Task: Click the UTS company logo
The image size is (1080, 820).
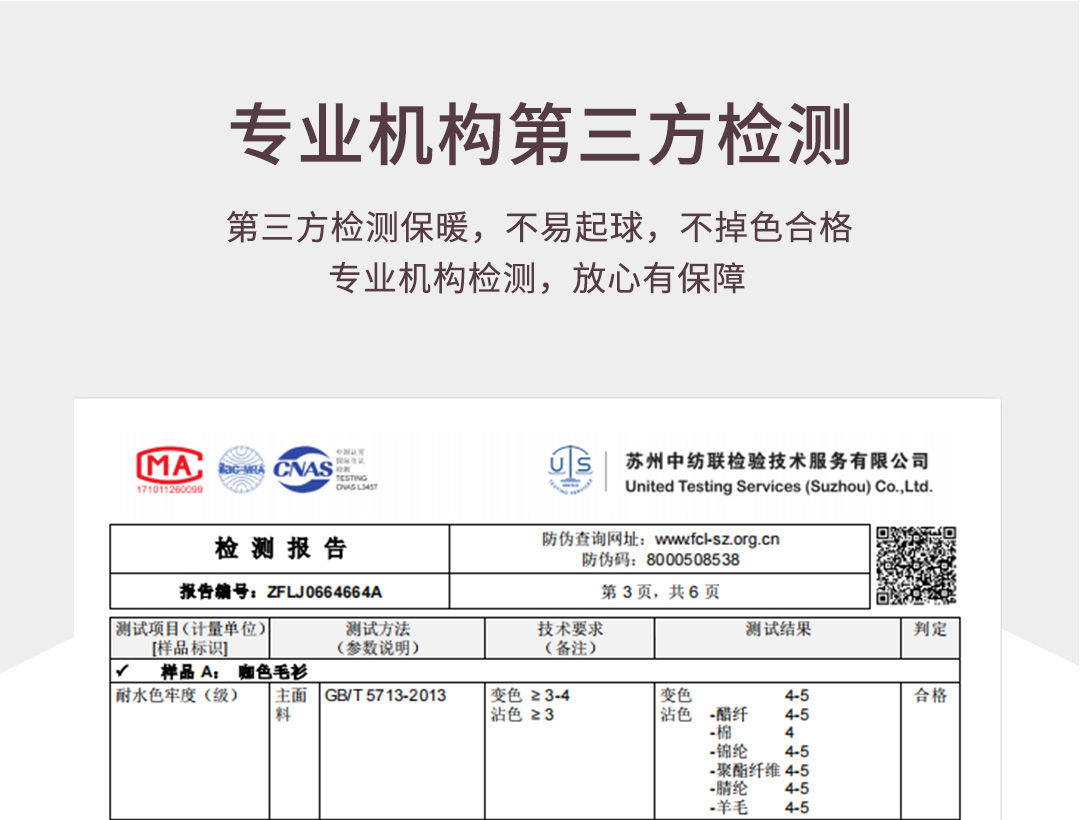Action: pos(570,470)
